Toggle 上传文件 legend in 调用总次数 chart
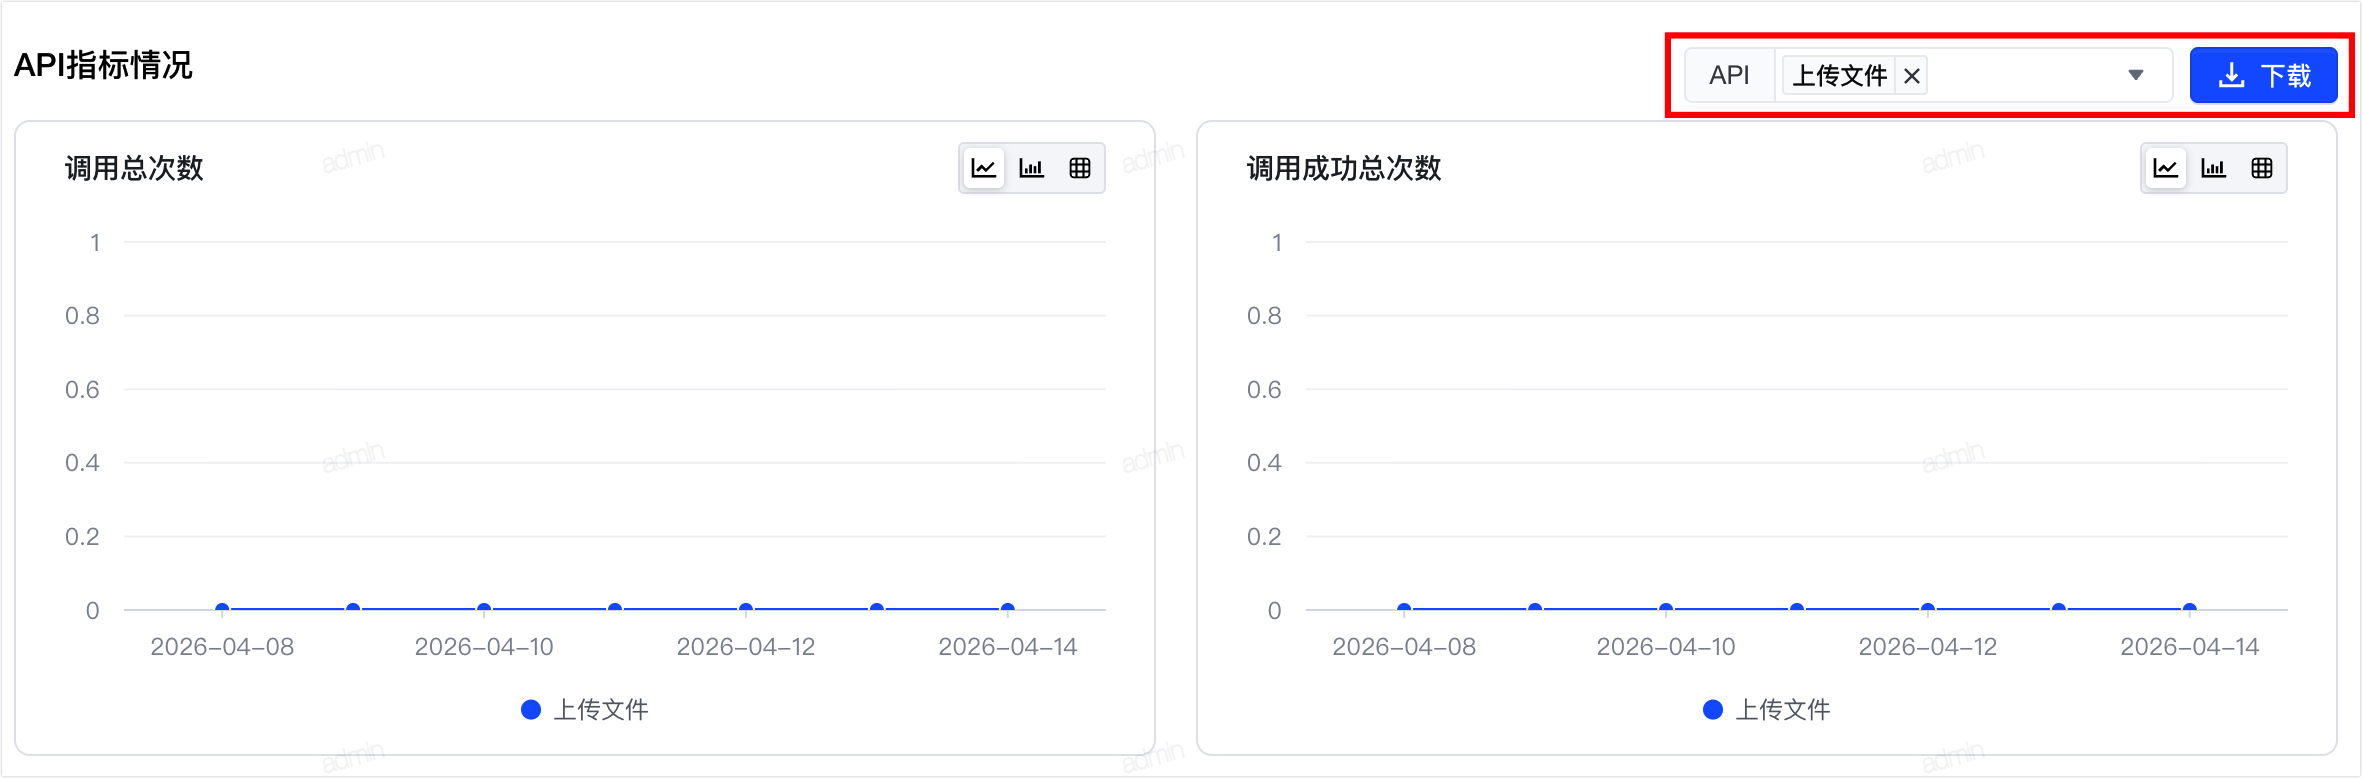The height and width of the screenshot is (778, 2362). click(x=586, y=710)
